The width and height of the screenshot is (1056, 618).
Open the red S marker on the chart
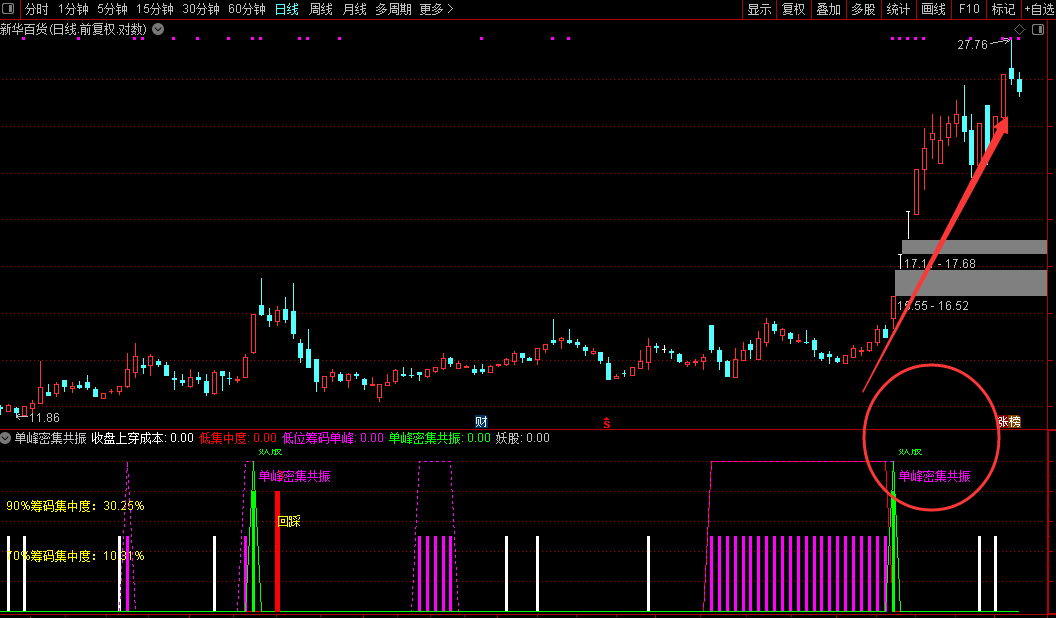607,423
